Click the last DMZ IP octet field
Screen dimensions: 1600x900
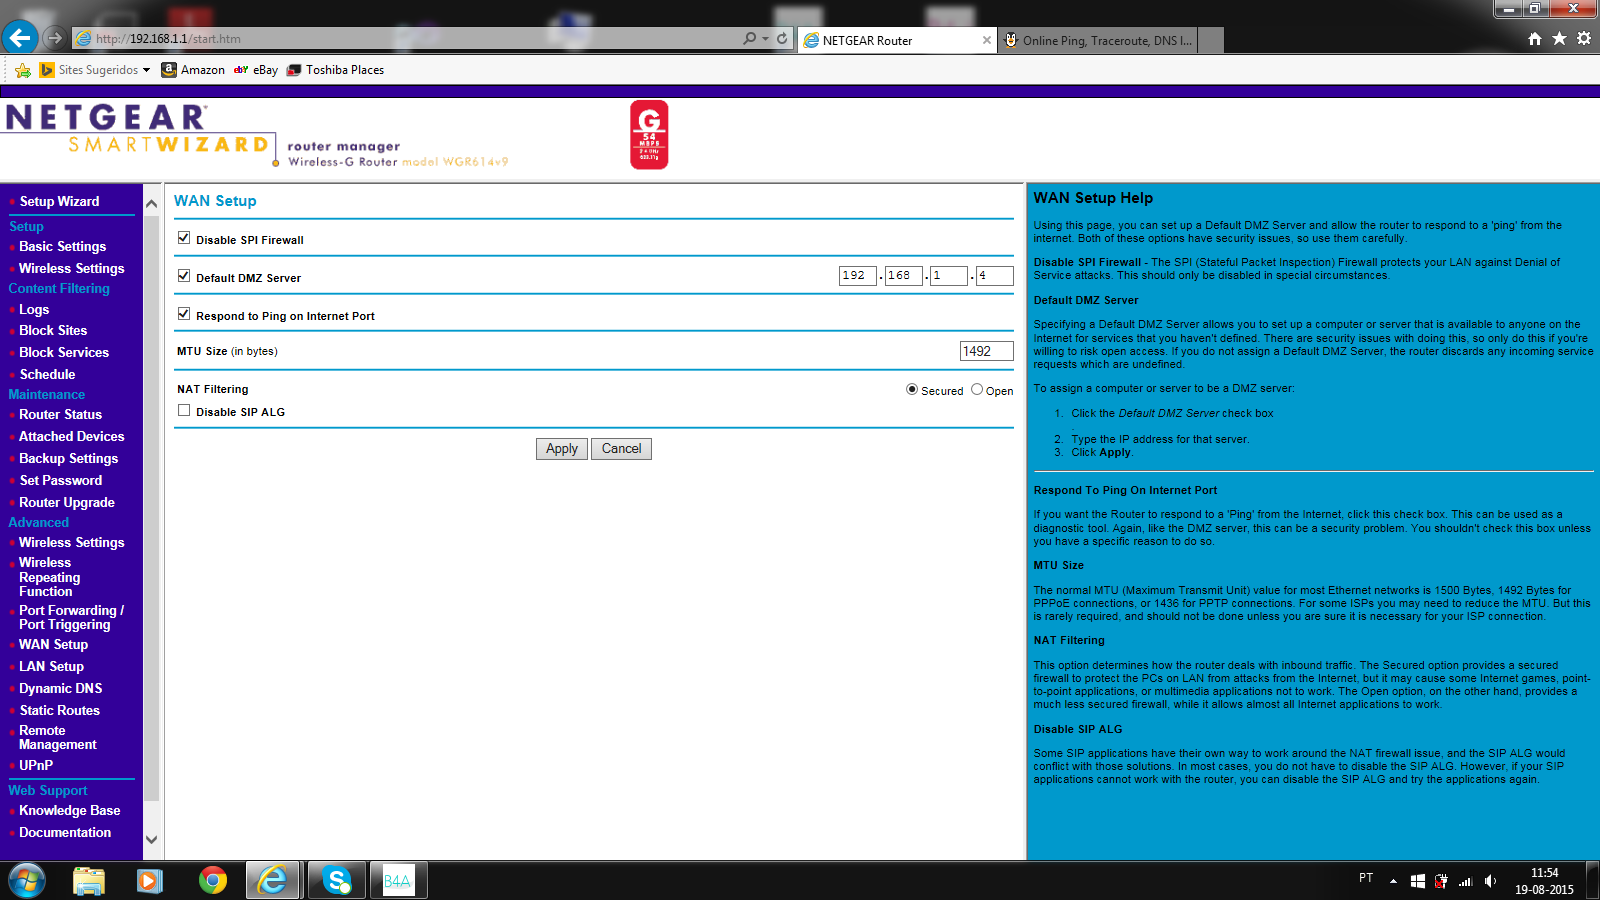point(994,276)
